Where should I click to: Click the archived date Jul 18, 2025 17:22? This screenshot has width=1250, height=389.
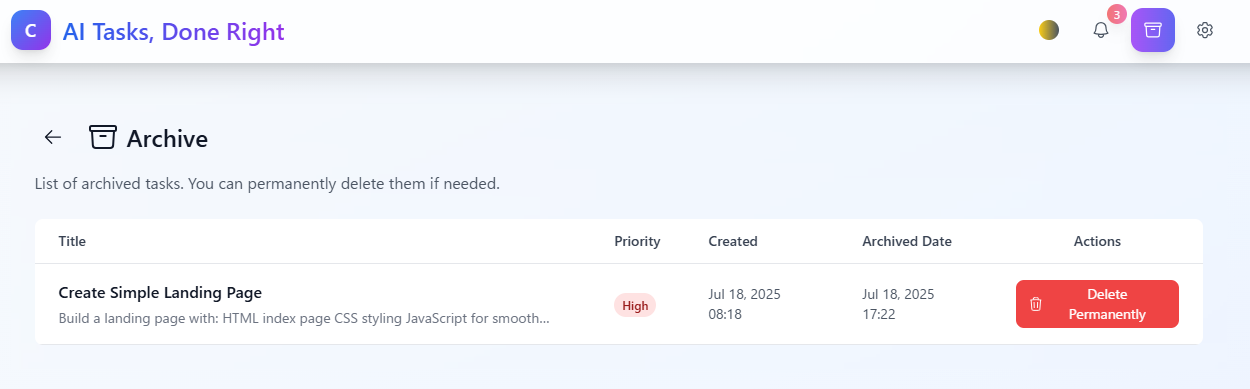point(898,304)
